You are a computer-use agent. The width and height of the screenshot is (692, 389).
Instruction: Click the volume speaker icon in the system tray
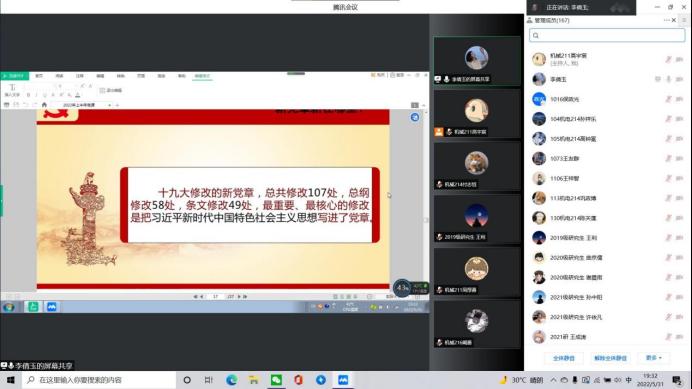(617, 380)
